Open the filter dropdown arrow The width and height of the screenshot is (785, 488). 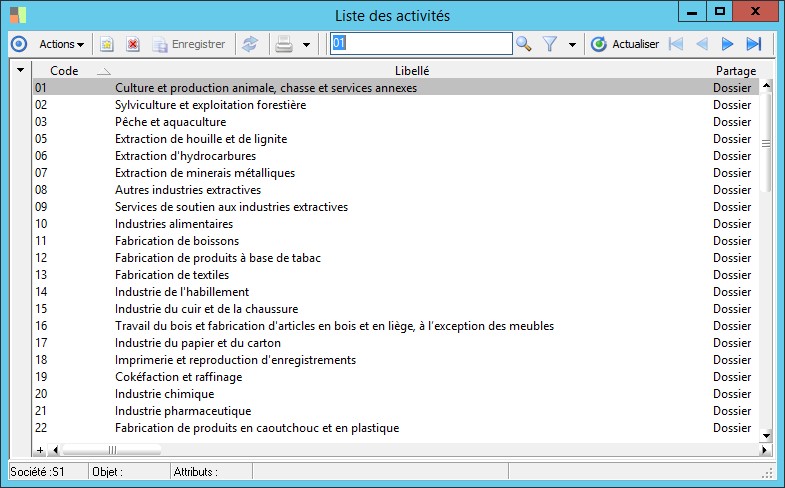coord(572,45)
